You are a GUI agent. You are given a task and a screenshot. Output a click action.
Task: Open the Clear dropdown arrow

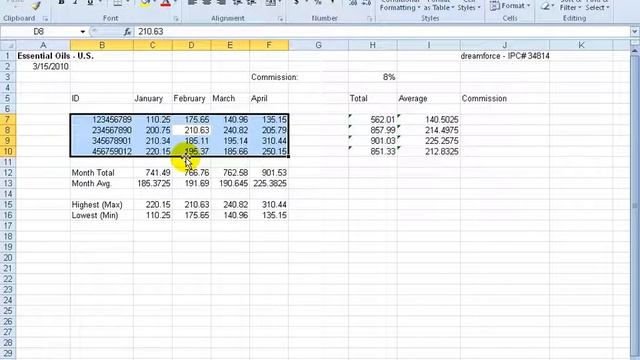click(552, 7)
